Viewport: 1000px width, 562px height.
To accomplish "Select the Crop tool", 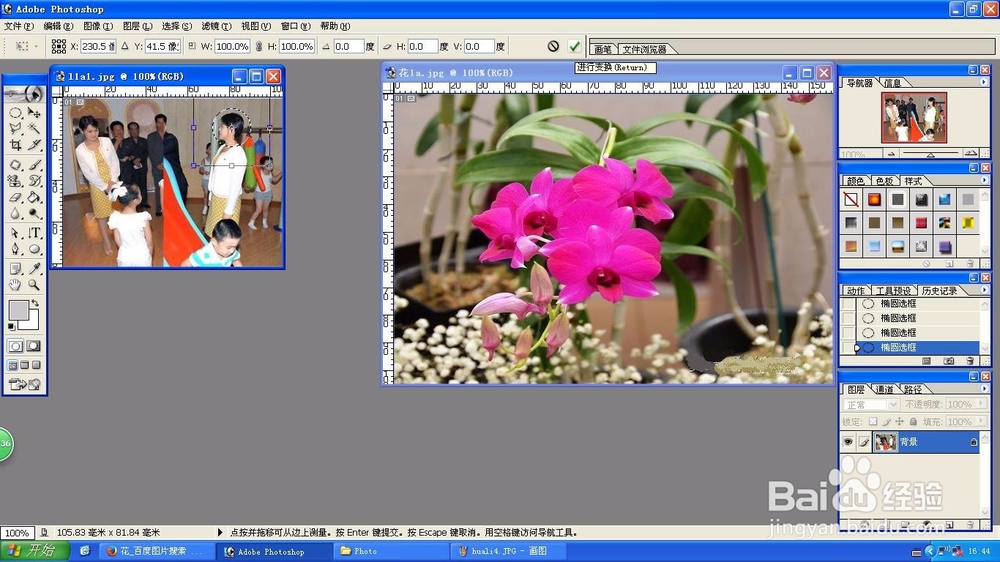I will coord(15,145).
